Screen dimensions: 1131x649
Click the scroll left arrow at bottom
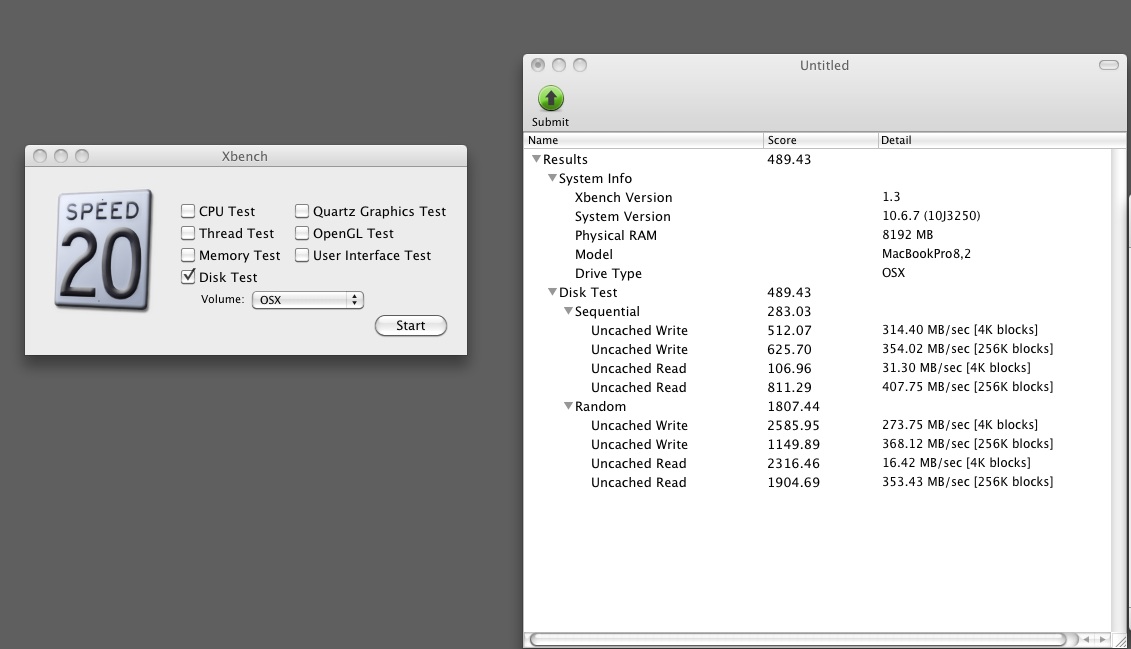(1086, 640)
